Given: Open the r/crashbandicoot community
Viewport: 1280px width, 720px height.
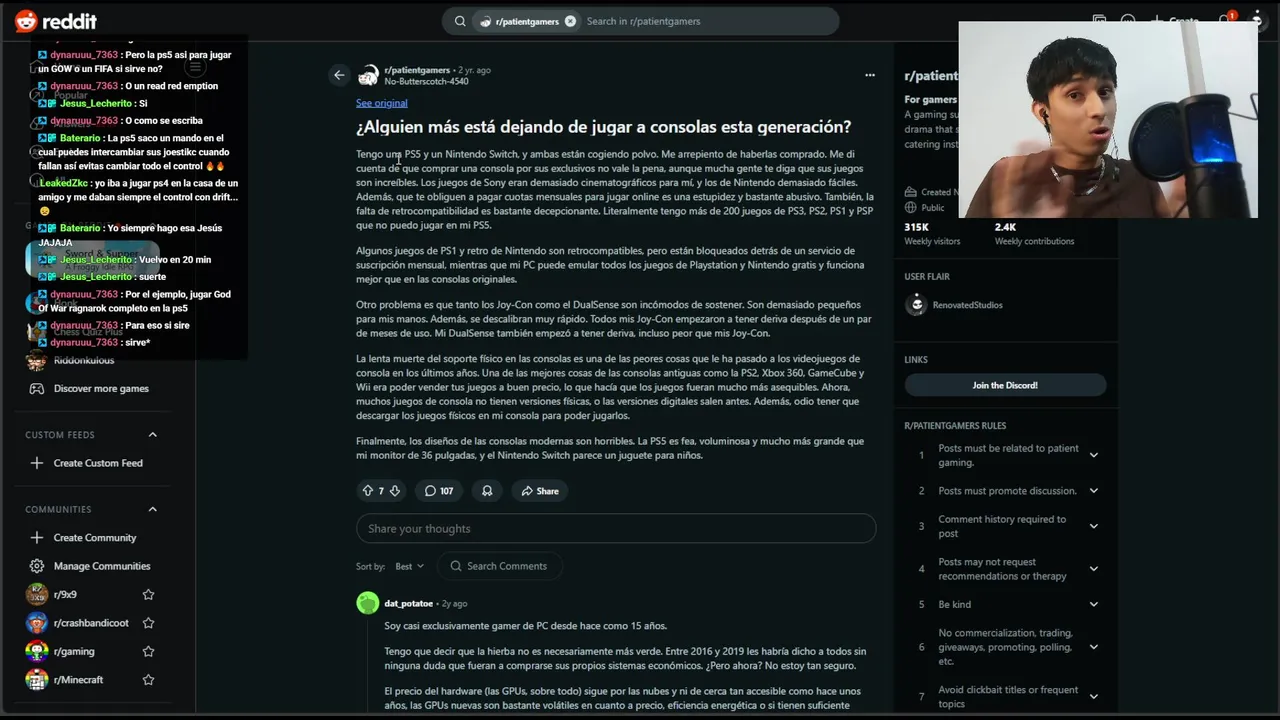Looking at the screenshot, I should coord(91,623).
